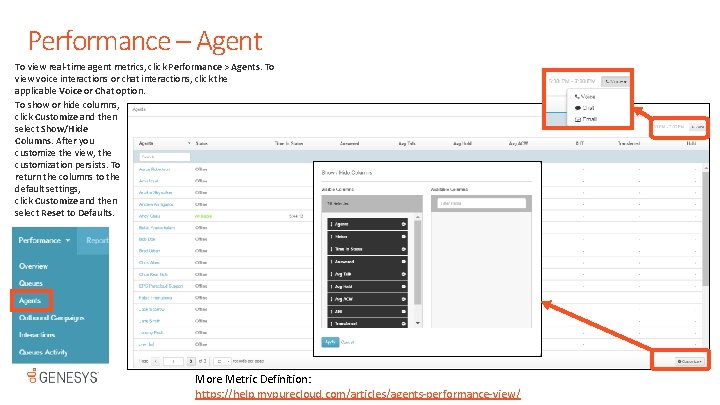Open agent Chris Allen in the list

[149, 263]
